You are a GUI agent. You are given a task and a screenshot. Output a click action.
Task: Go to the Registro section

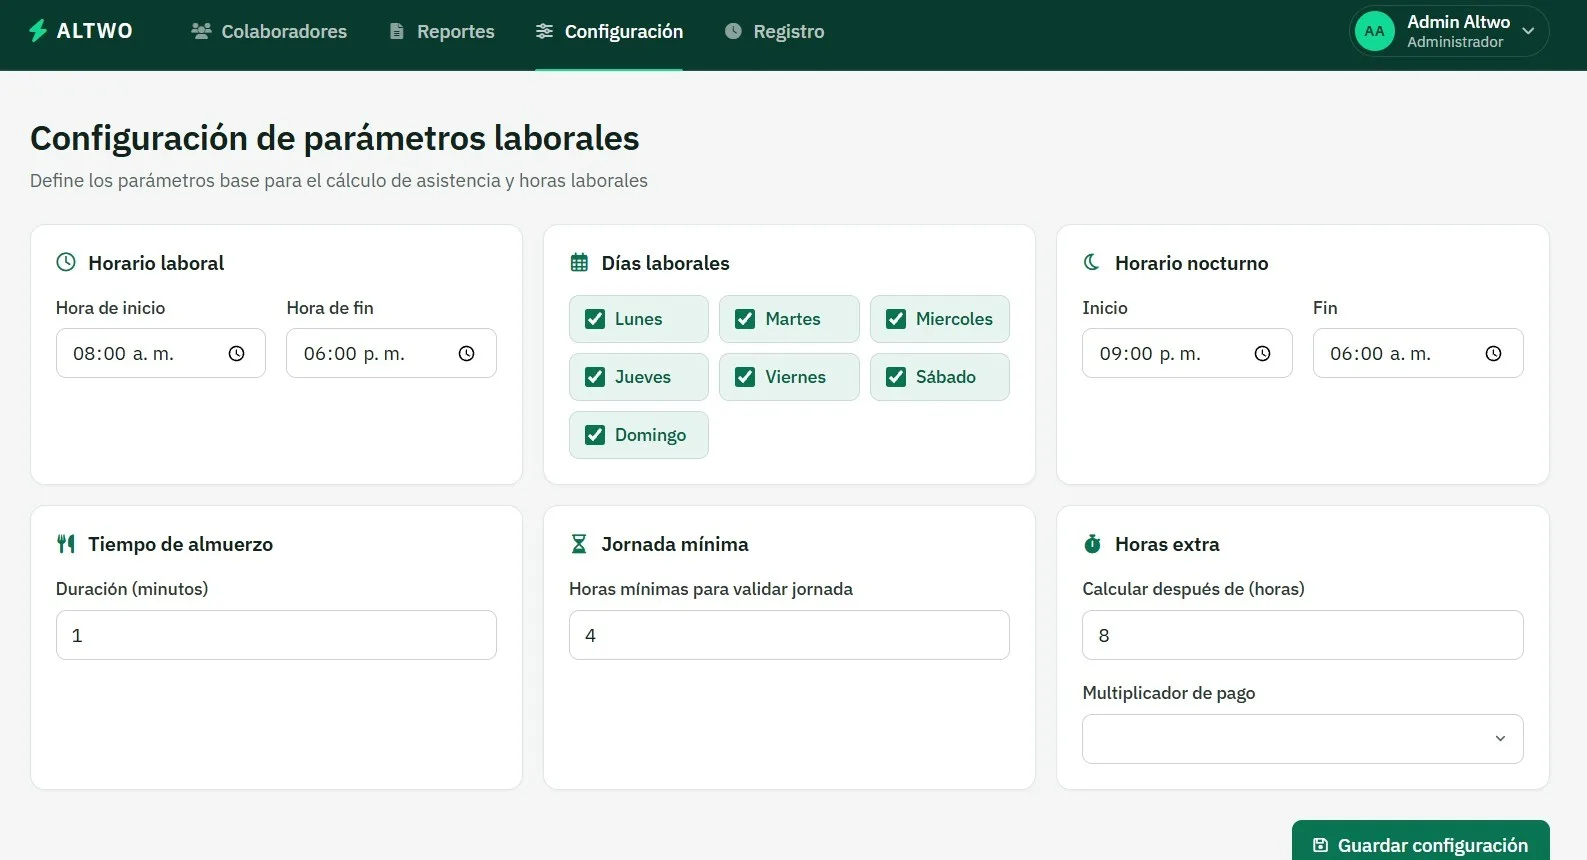(774, 31)
